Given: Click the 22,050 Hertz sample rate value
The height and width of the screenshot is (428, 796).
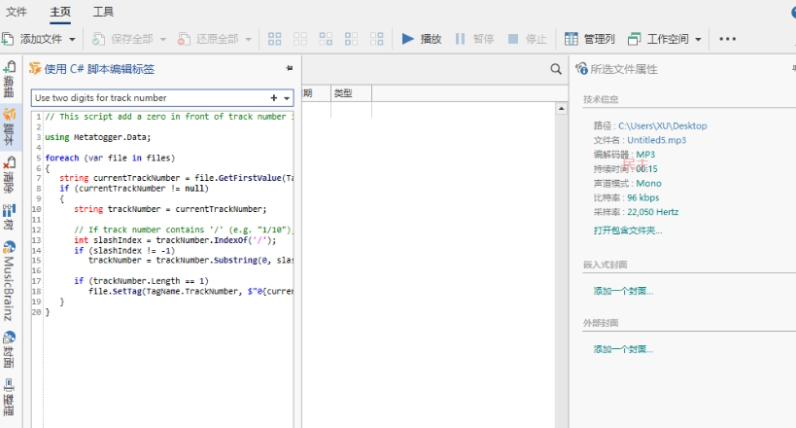Looking at the screenshot, I should (x=653, y=212).
